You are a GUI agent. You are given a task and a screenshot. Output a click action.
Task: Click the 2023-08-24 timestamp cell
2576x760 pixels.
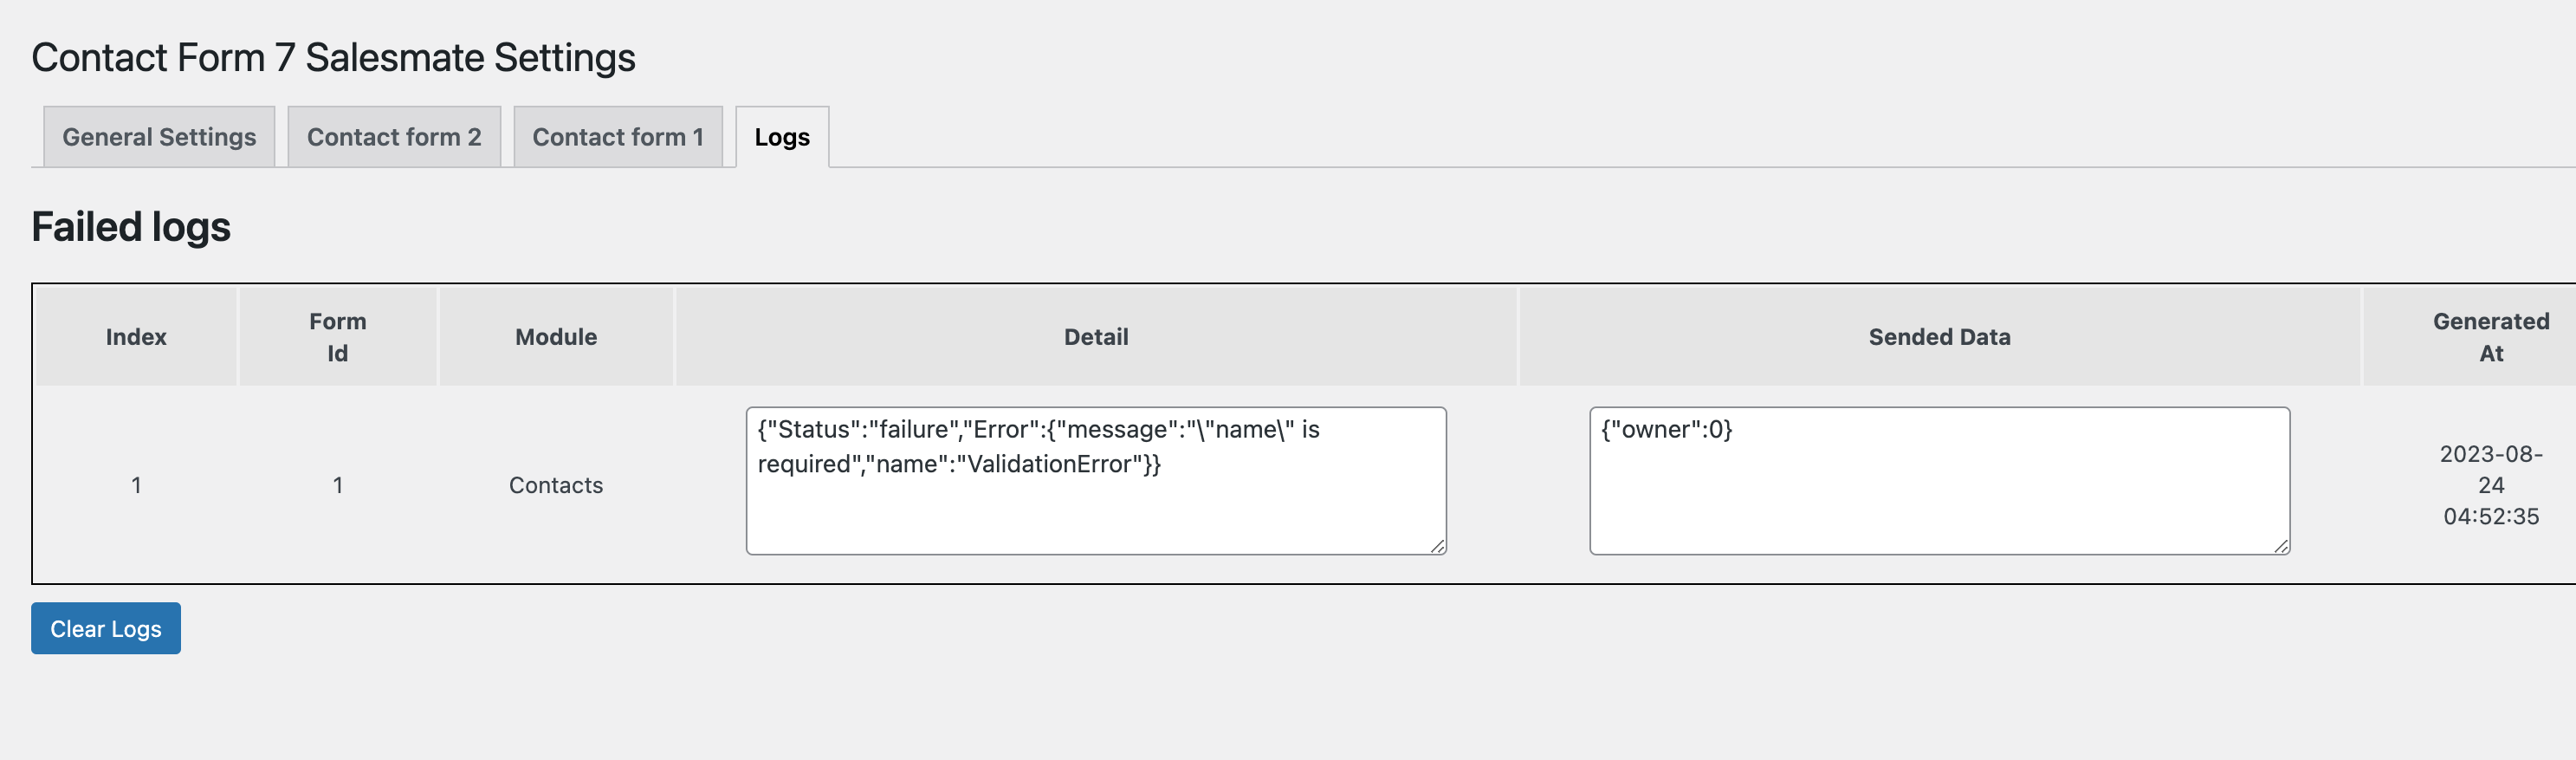pyautogui.click(x=2491, y=485)
